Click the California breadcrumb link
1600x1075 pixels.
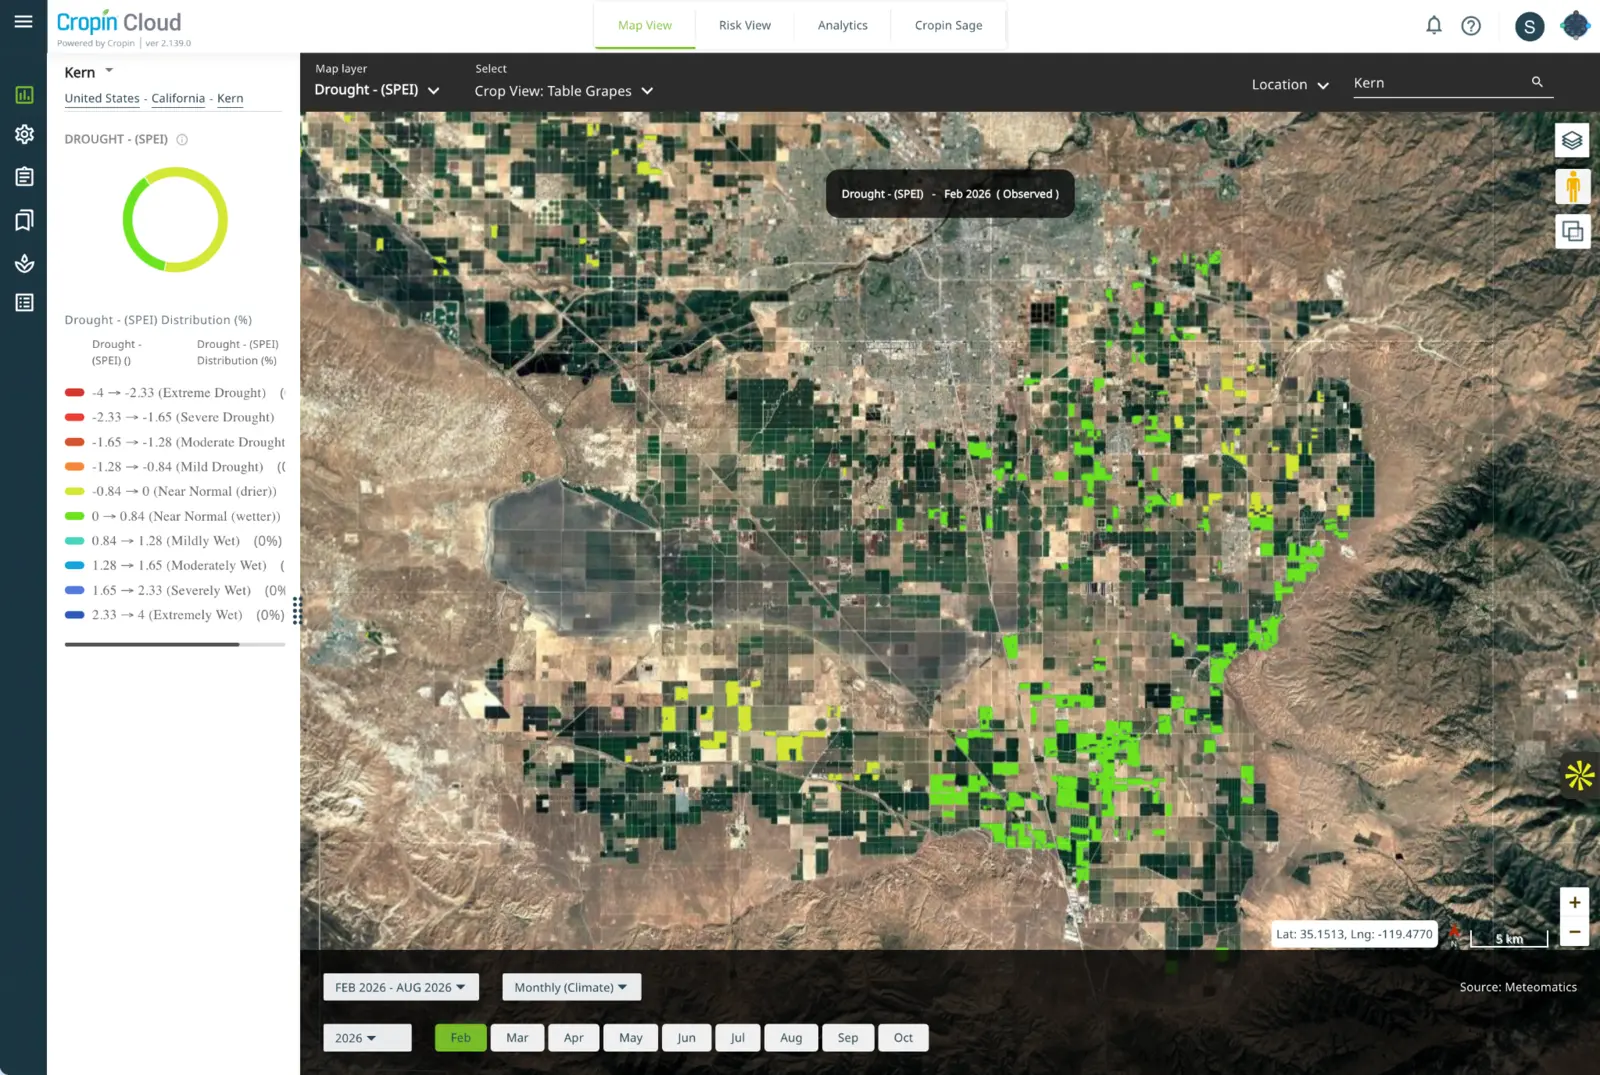[178, 98]
